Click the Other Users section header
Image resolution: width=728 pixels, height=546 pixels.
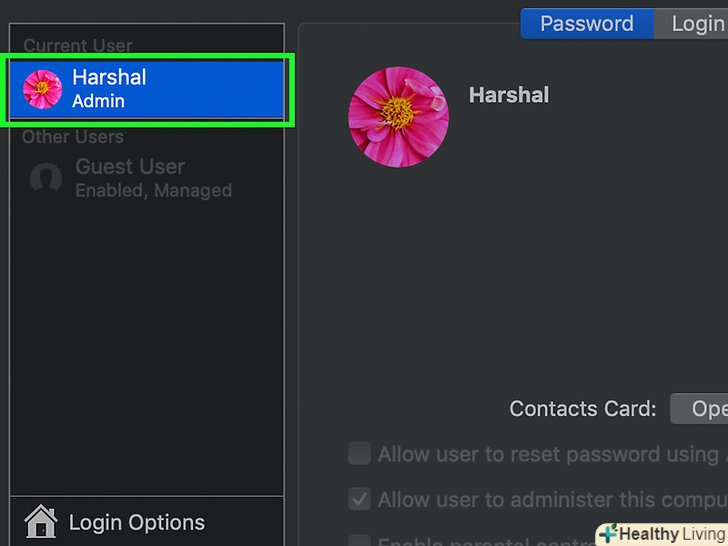click(x=73, y=137)
